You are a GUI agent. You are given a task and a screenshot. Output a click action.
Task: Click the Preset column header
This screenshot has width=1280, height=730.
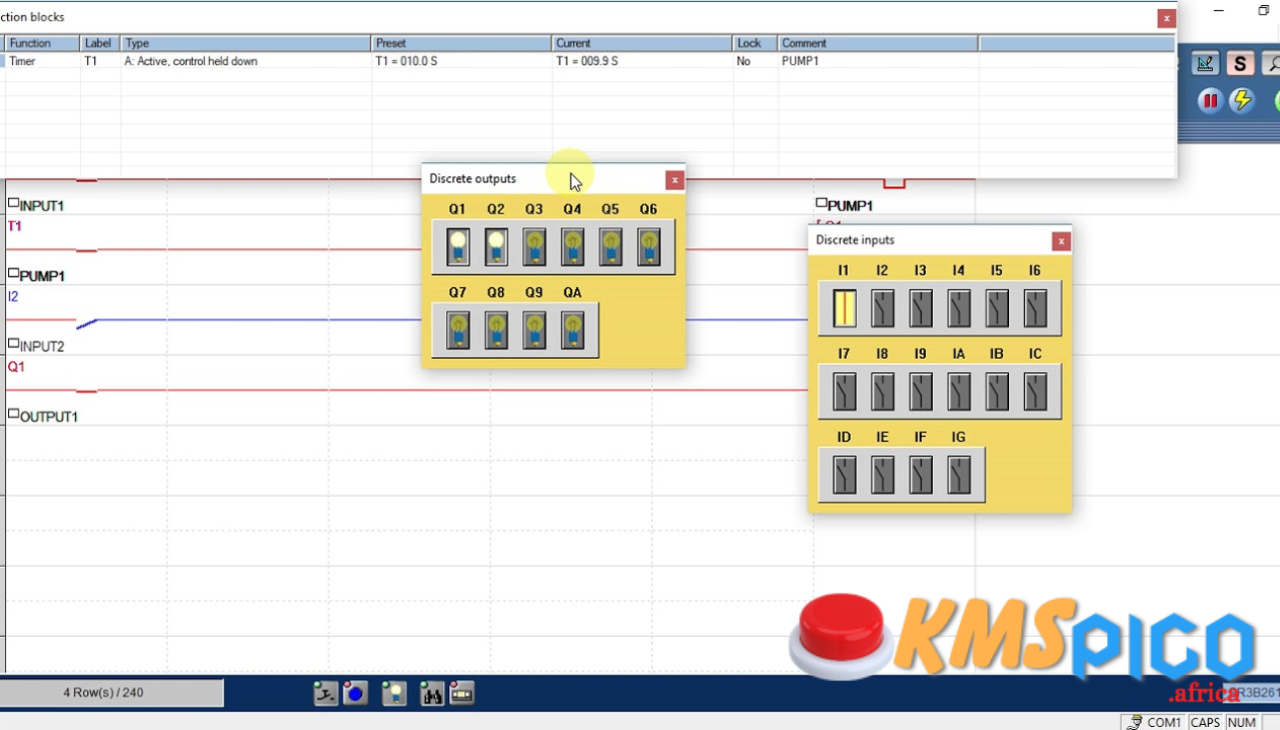(461, 43)
